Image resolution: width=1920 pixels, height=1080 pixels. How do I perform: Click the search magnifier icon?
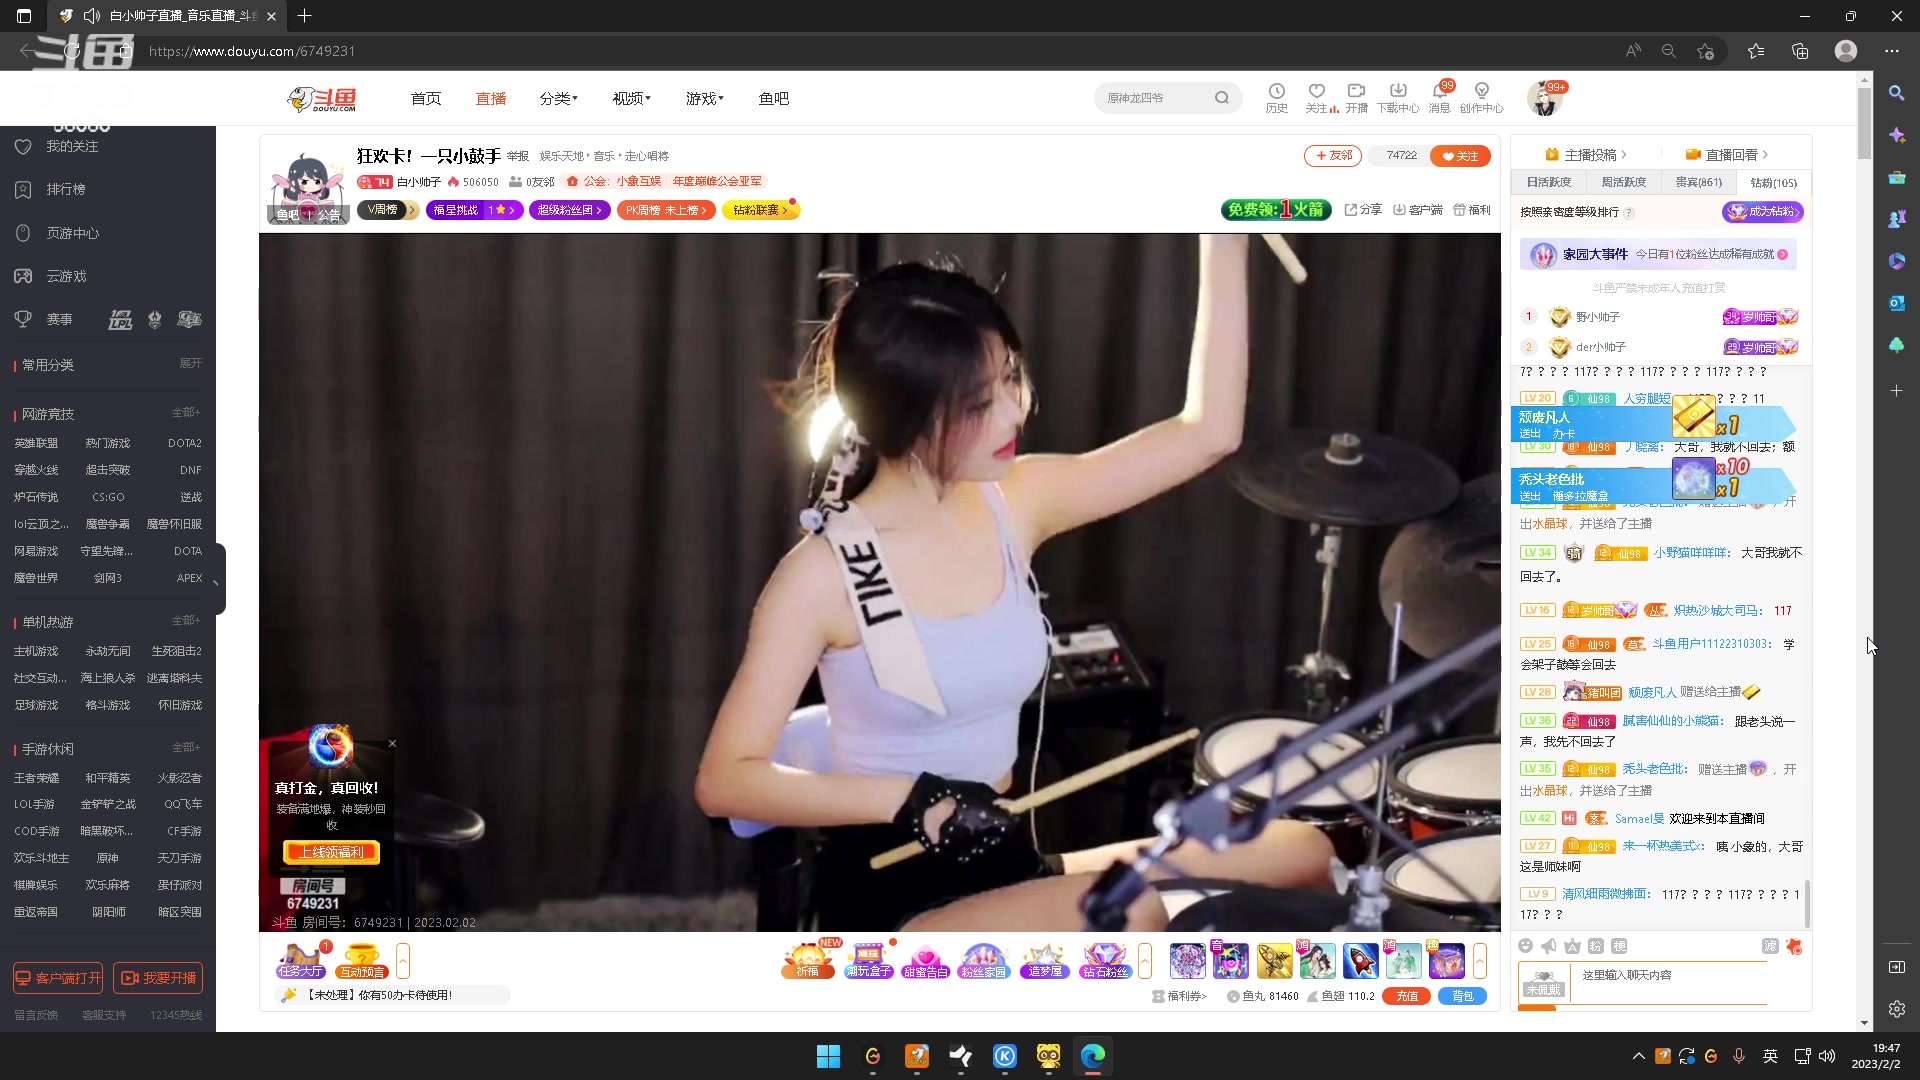click(x=1222, y=98)
